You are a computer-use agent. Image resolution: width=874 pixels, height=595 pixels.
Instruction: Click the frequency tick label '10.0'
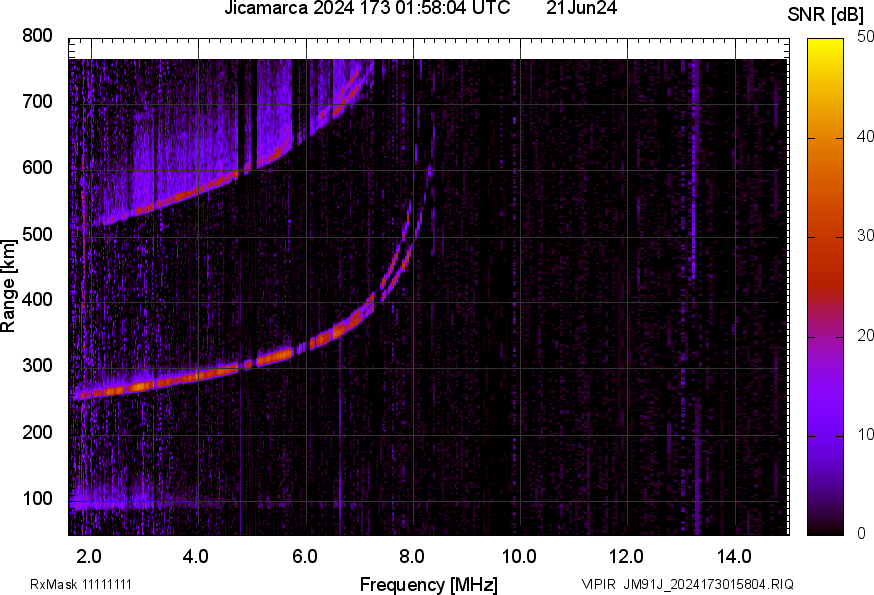coord(519,557)
